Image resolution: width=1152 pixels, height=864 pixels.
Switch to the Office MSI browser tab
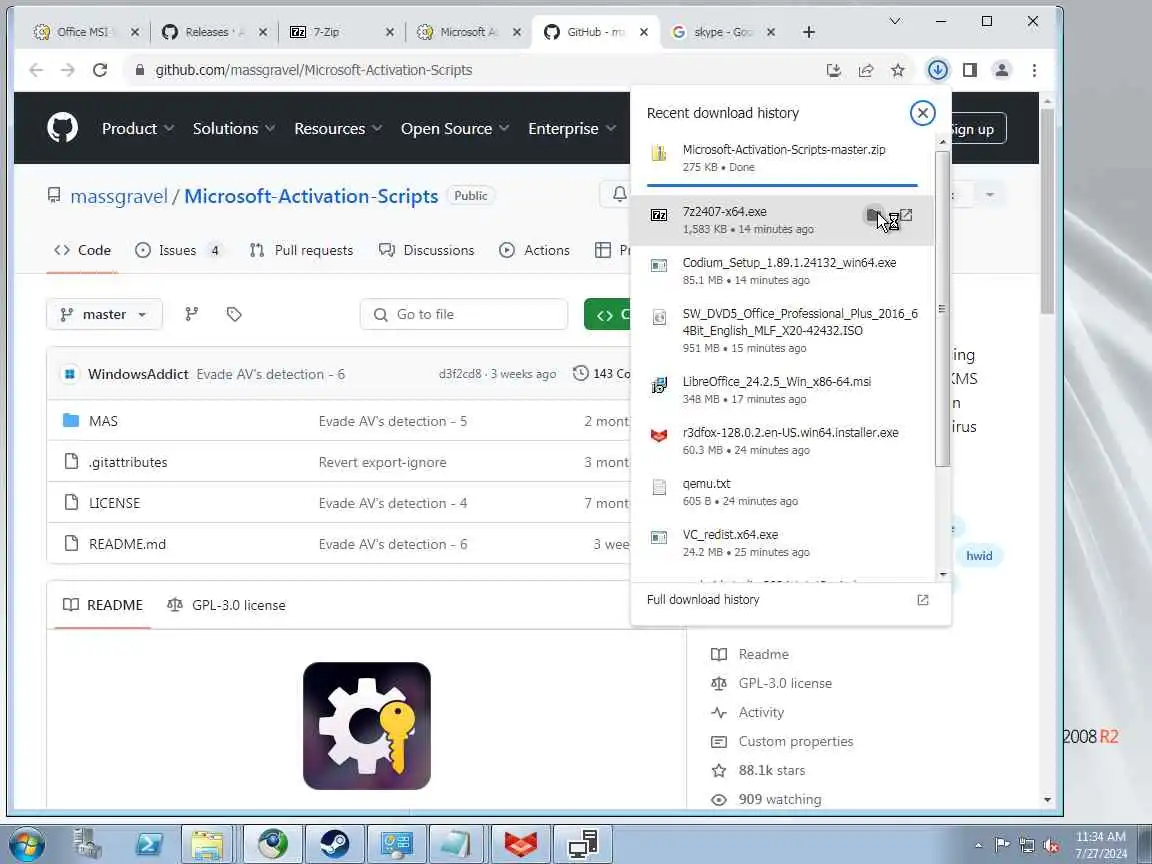pyautogui.click(x=82, y=32)
